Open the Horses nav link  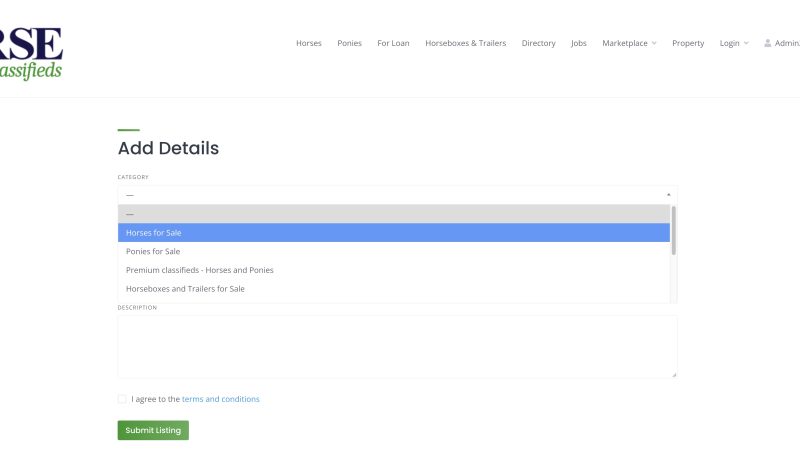tap(309, 43)
